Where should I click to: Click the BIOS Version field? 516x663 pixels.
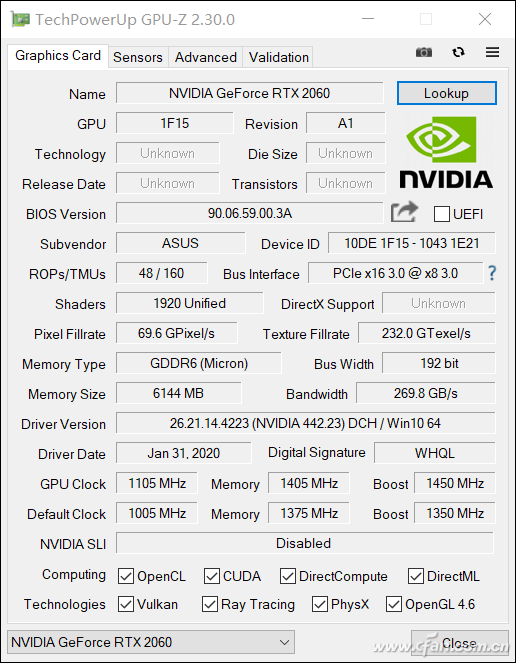pos(250,213)
